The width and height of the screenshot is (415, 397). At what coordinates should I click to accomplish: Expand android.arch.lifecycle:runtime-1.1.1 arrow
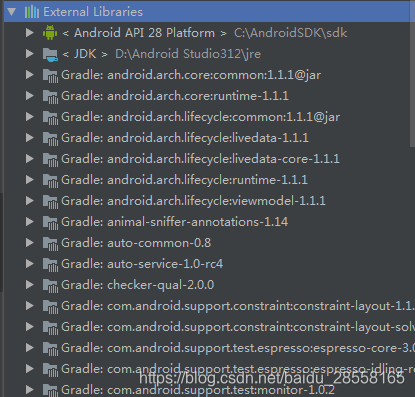(x=30, y=180)
